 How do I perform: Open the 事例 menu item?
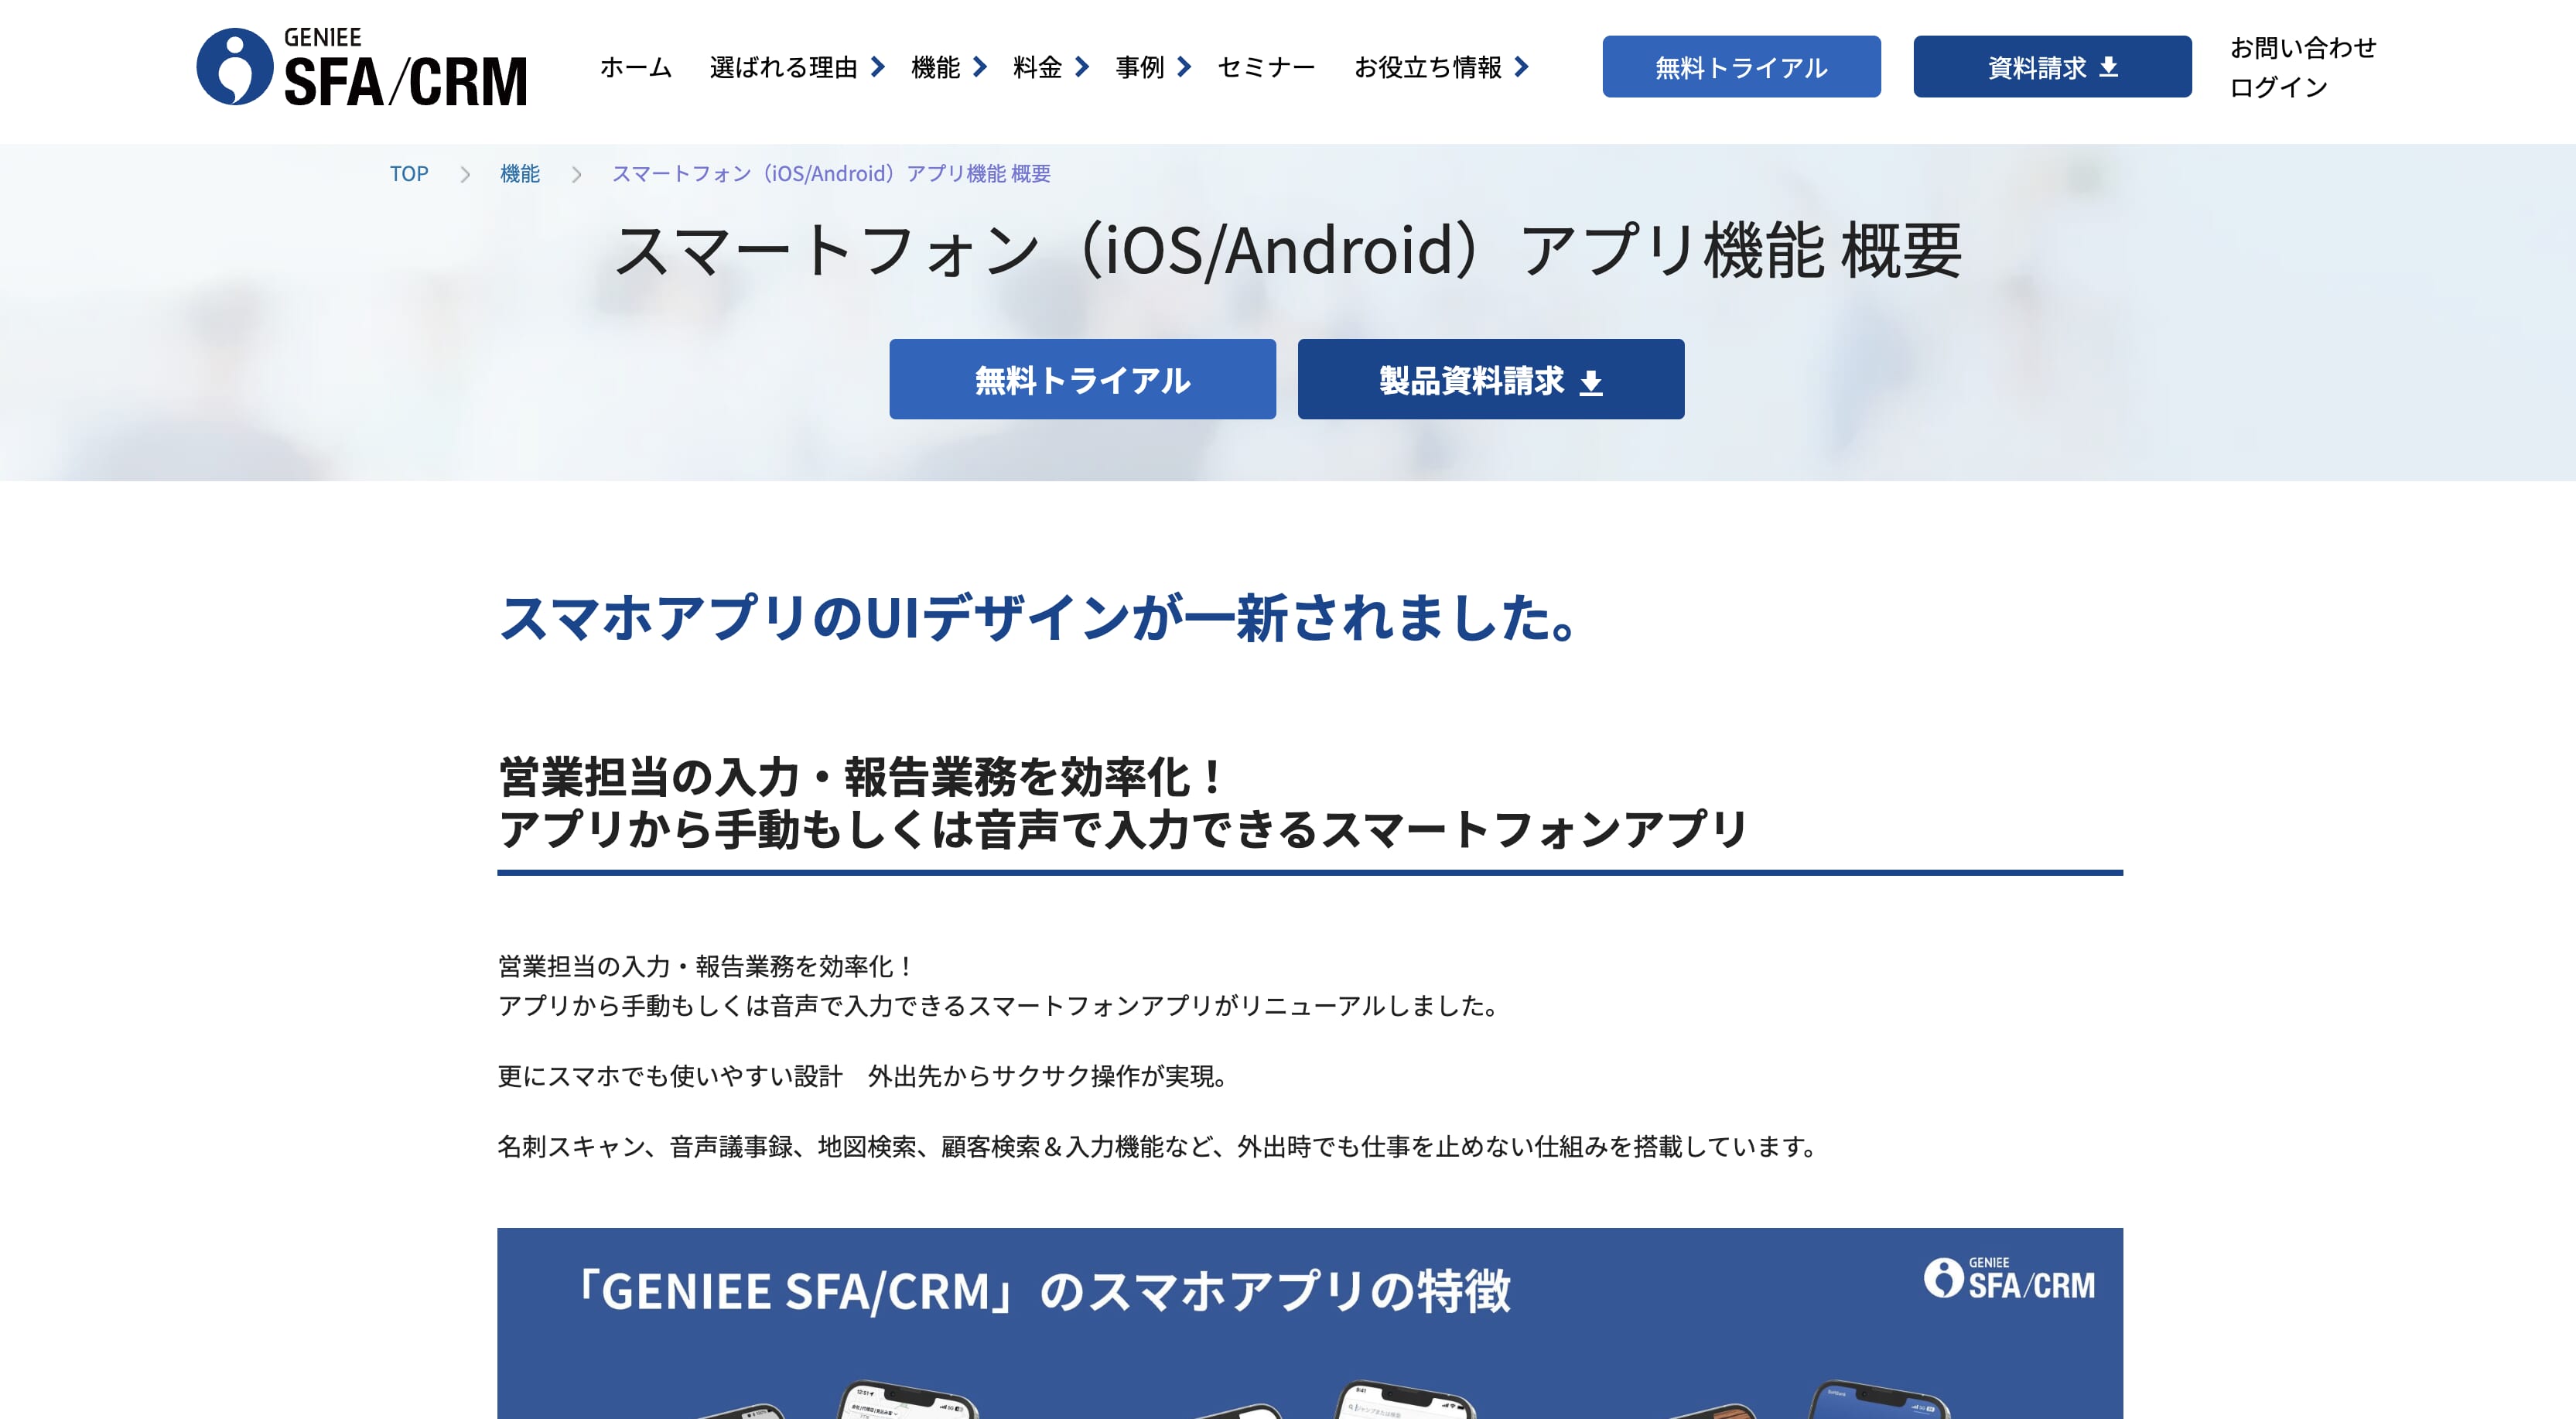1139,67
